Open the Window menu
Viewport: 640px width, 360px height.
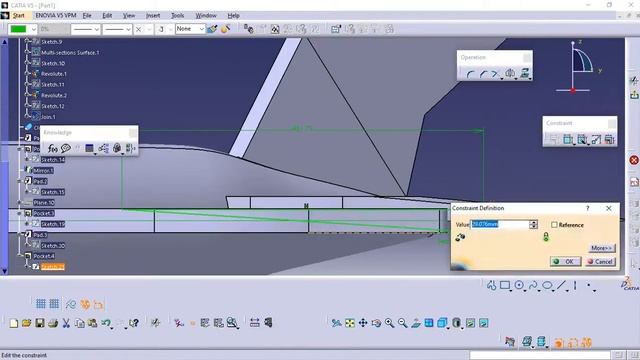point(206,16)
